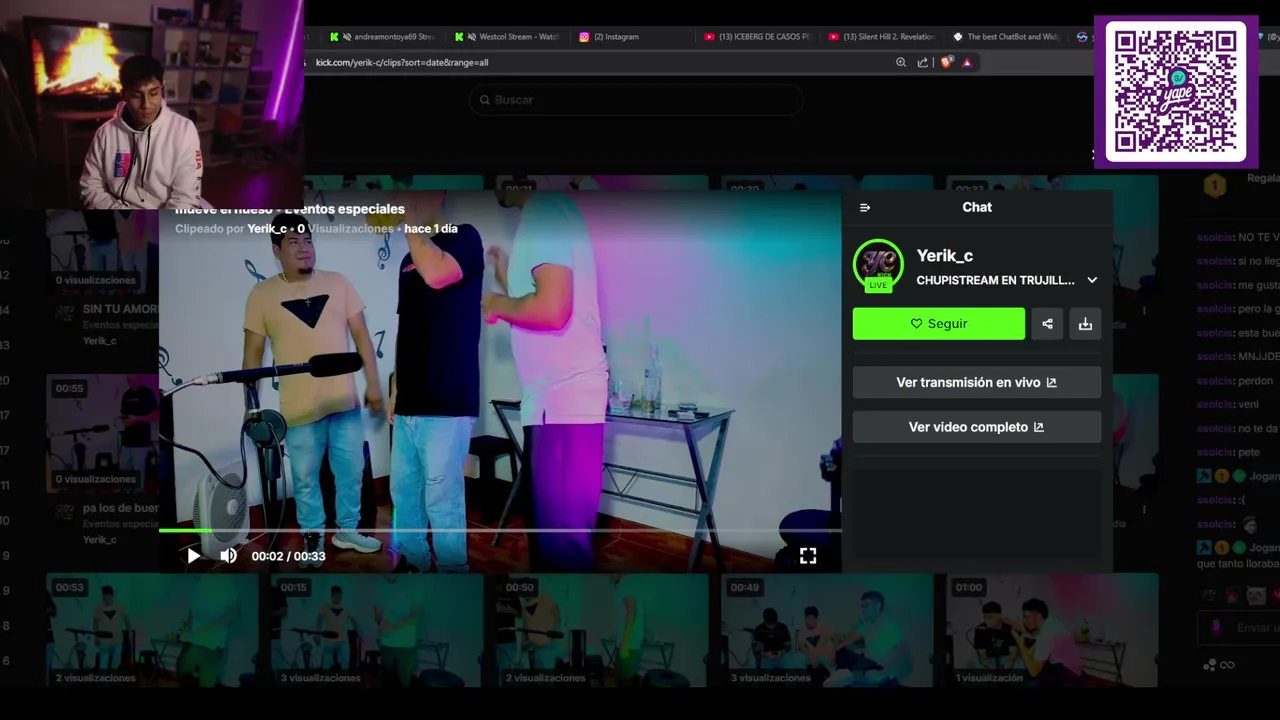Expand the CHUPISTREAM EN TRUJILL... title chevron
This screenshot has width=1280, height=720.
[x=1092, y=281]
